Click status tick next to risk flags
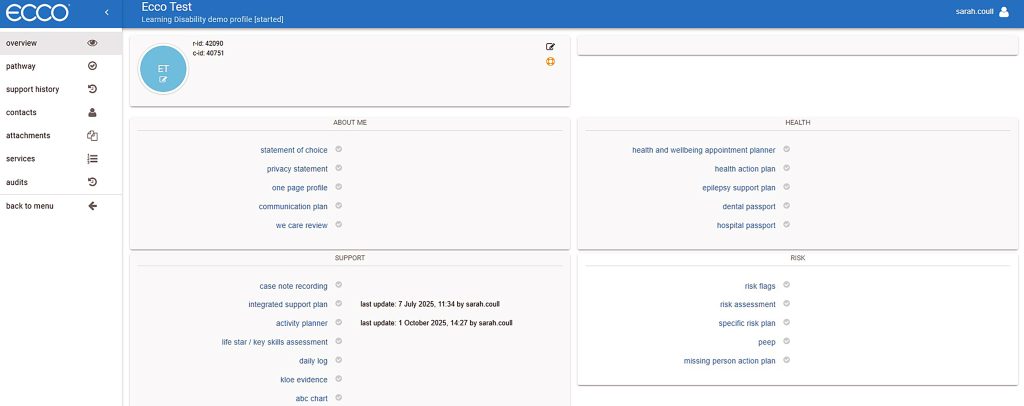The width and height of the screenshot is (1024, 406). 787,285
